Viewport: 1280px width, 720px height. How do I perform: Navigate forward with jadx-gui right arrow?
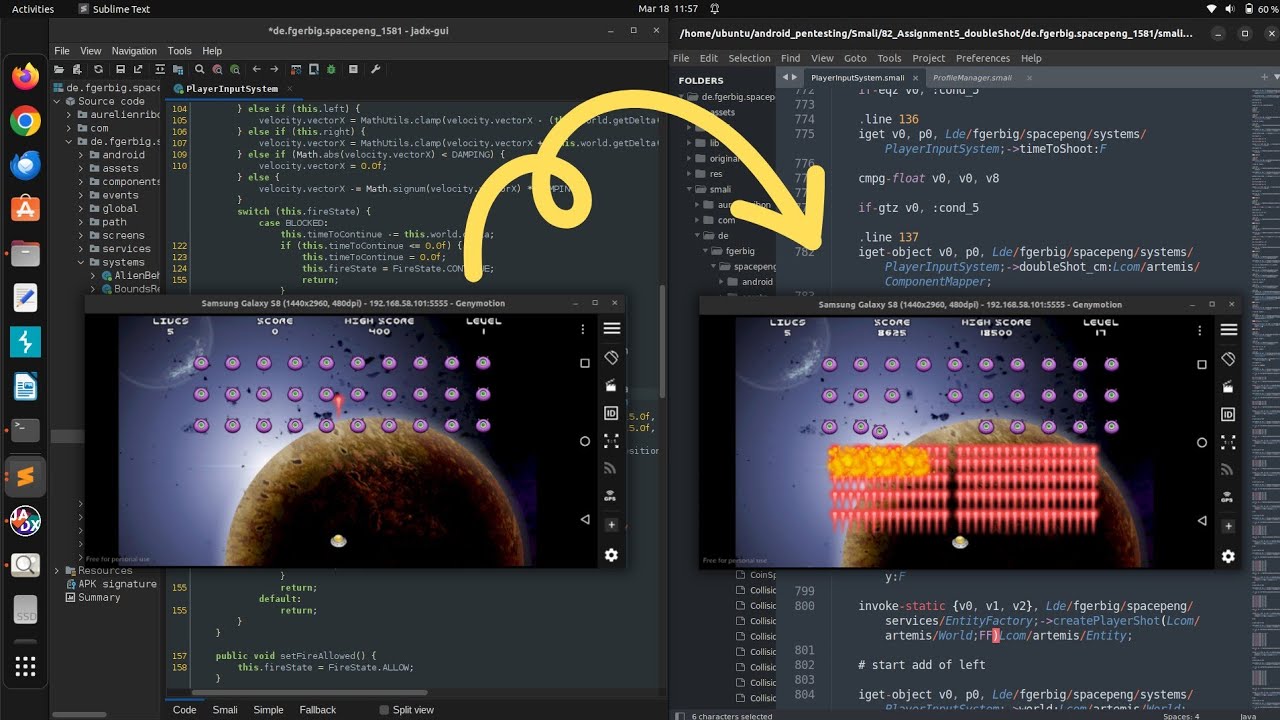[274, 70]
